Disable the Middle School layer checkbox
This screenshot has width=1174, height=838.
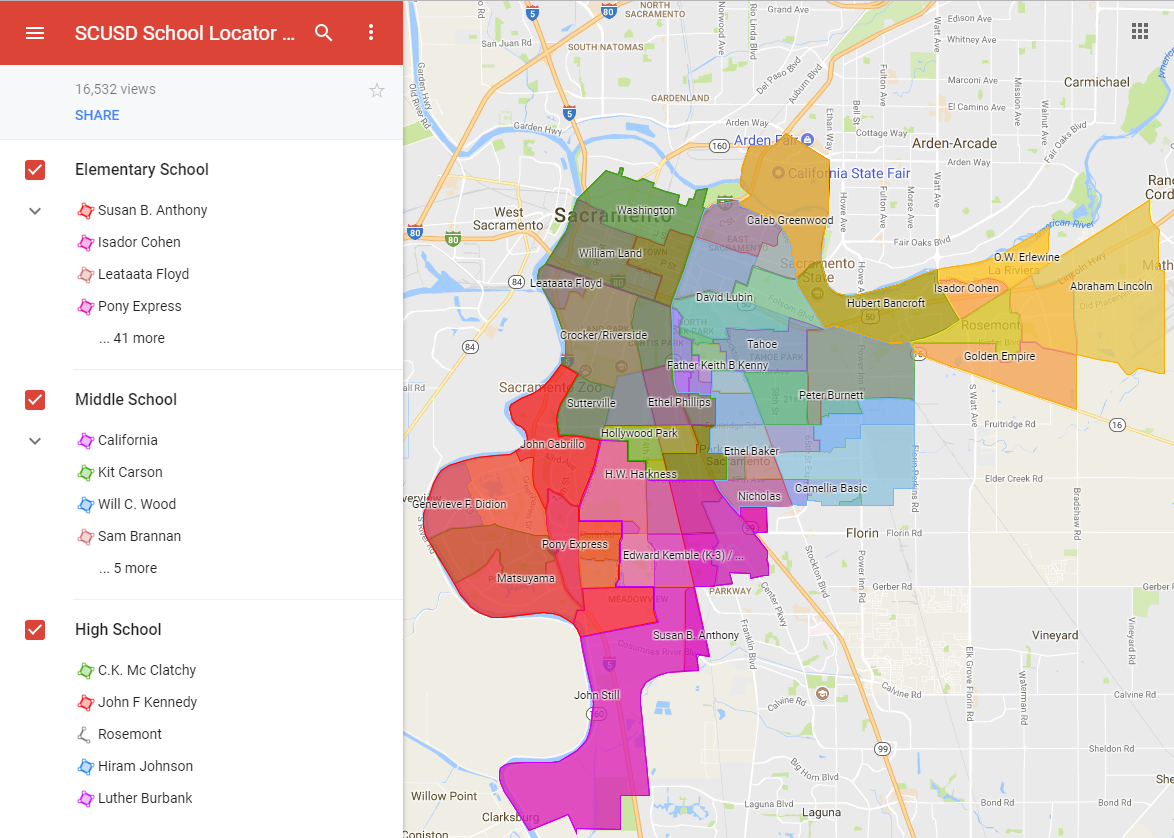coord(35,400)
